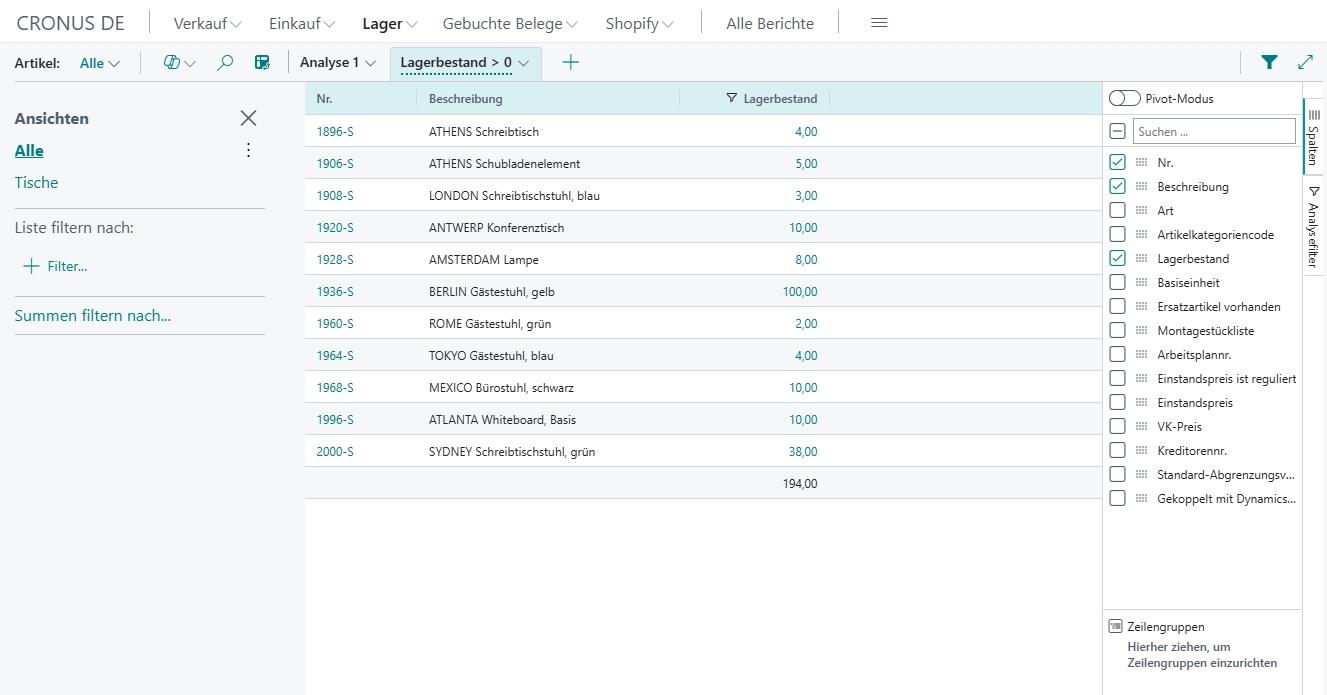Select the Tische view
The image size is (1327, 695).
[36, 182]
